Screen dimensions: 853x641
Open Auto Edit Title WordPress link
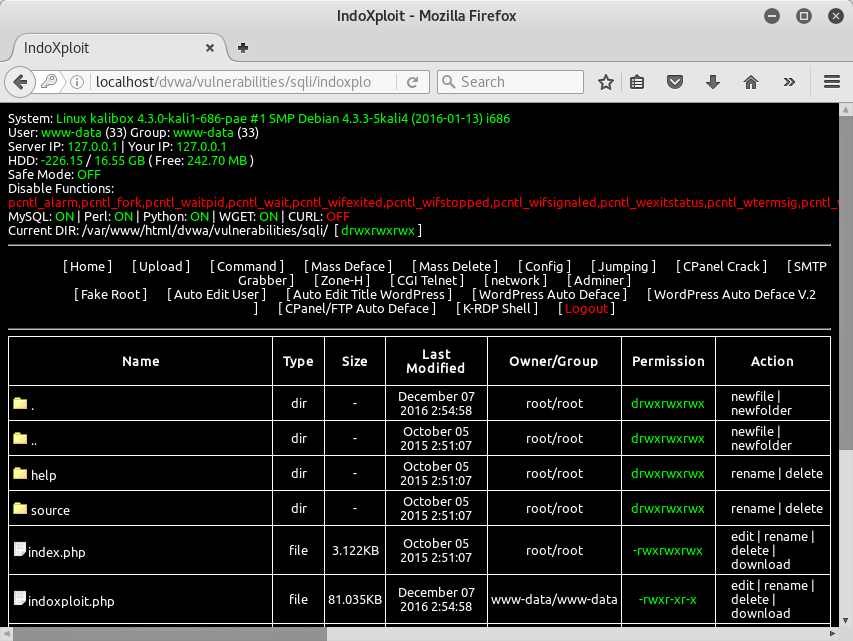coord(369,295)
